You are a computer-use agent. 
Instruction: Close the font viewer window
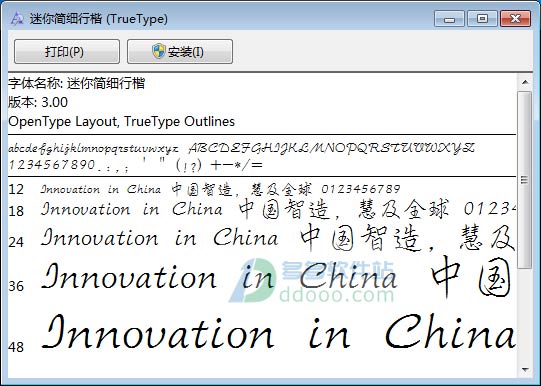[515, 19]
